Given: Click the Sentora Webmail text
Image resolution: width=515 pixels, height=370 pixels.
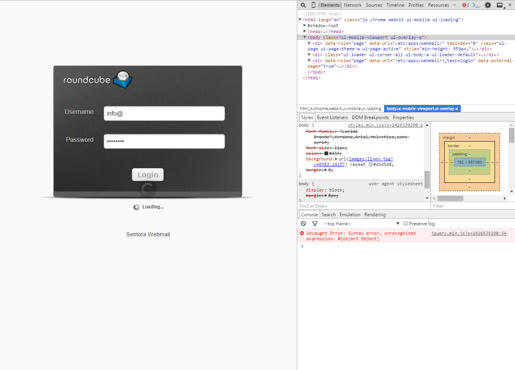Looking at the screenshot, I should click(148, 235).
